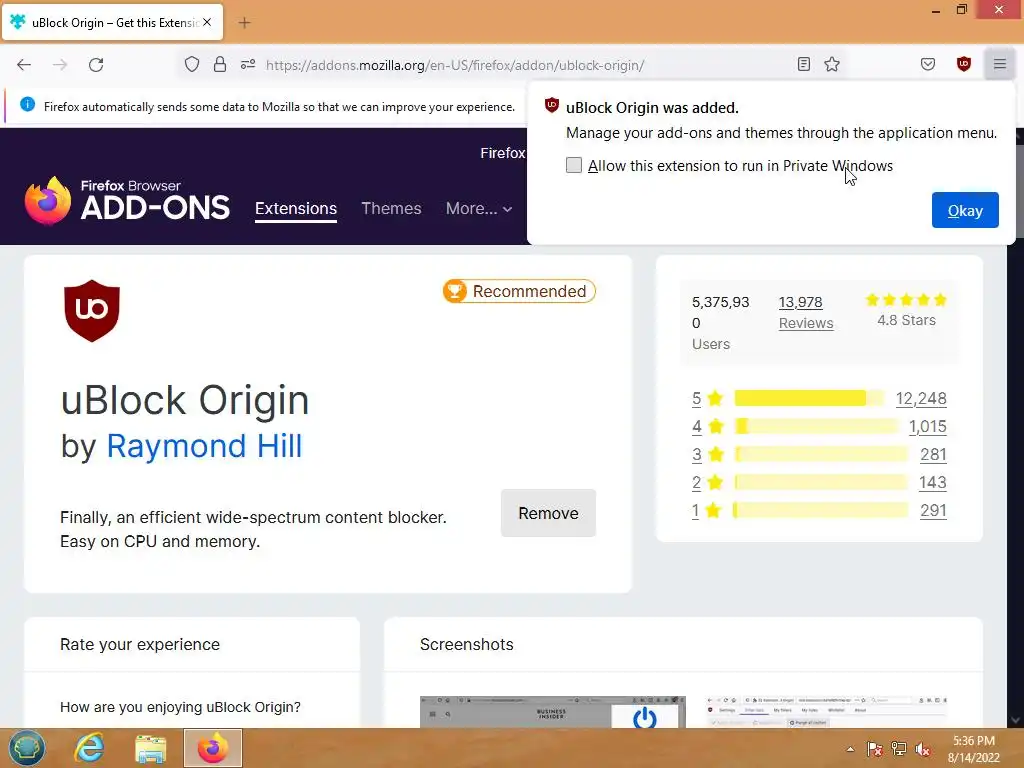
Task: Click the 281 three-star count
Action: tap(933, 455)
